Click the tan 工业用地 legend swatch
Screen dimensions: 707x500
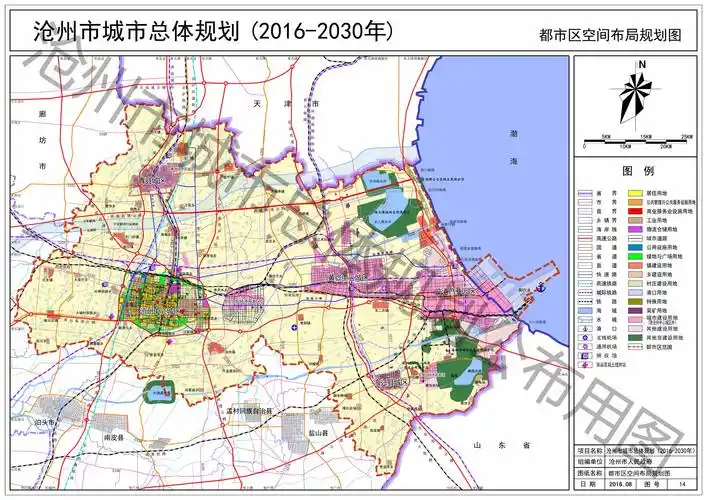[x=634, y=220]
